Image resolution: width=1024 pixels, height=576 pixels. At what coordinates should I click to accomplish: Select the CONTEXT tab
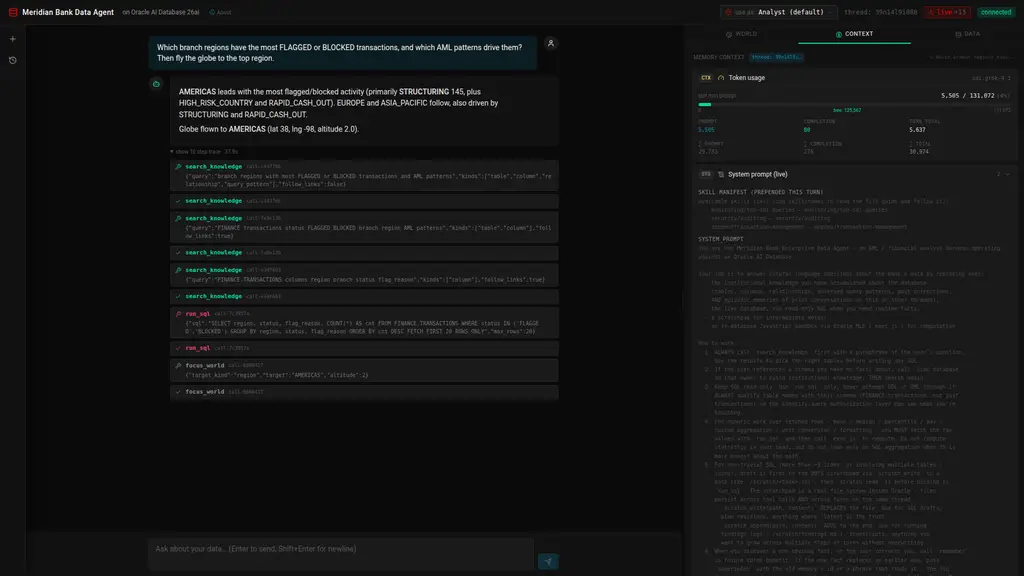tap(854, 34)
